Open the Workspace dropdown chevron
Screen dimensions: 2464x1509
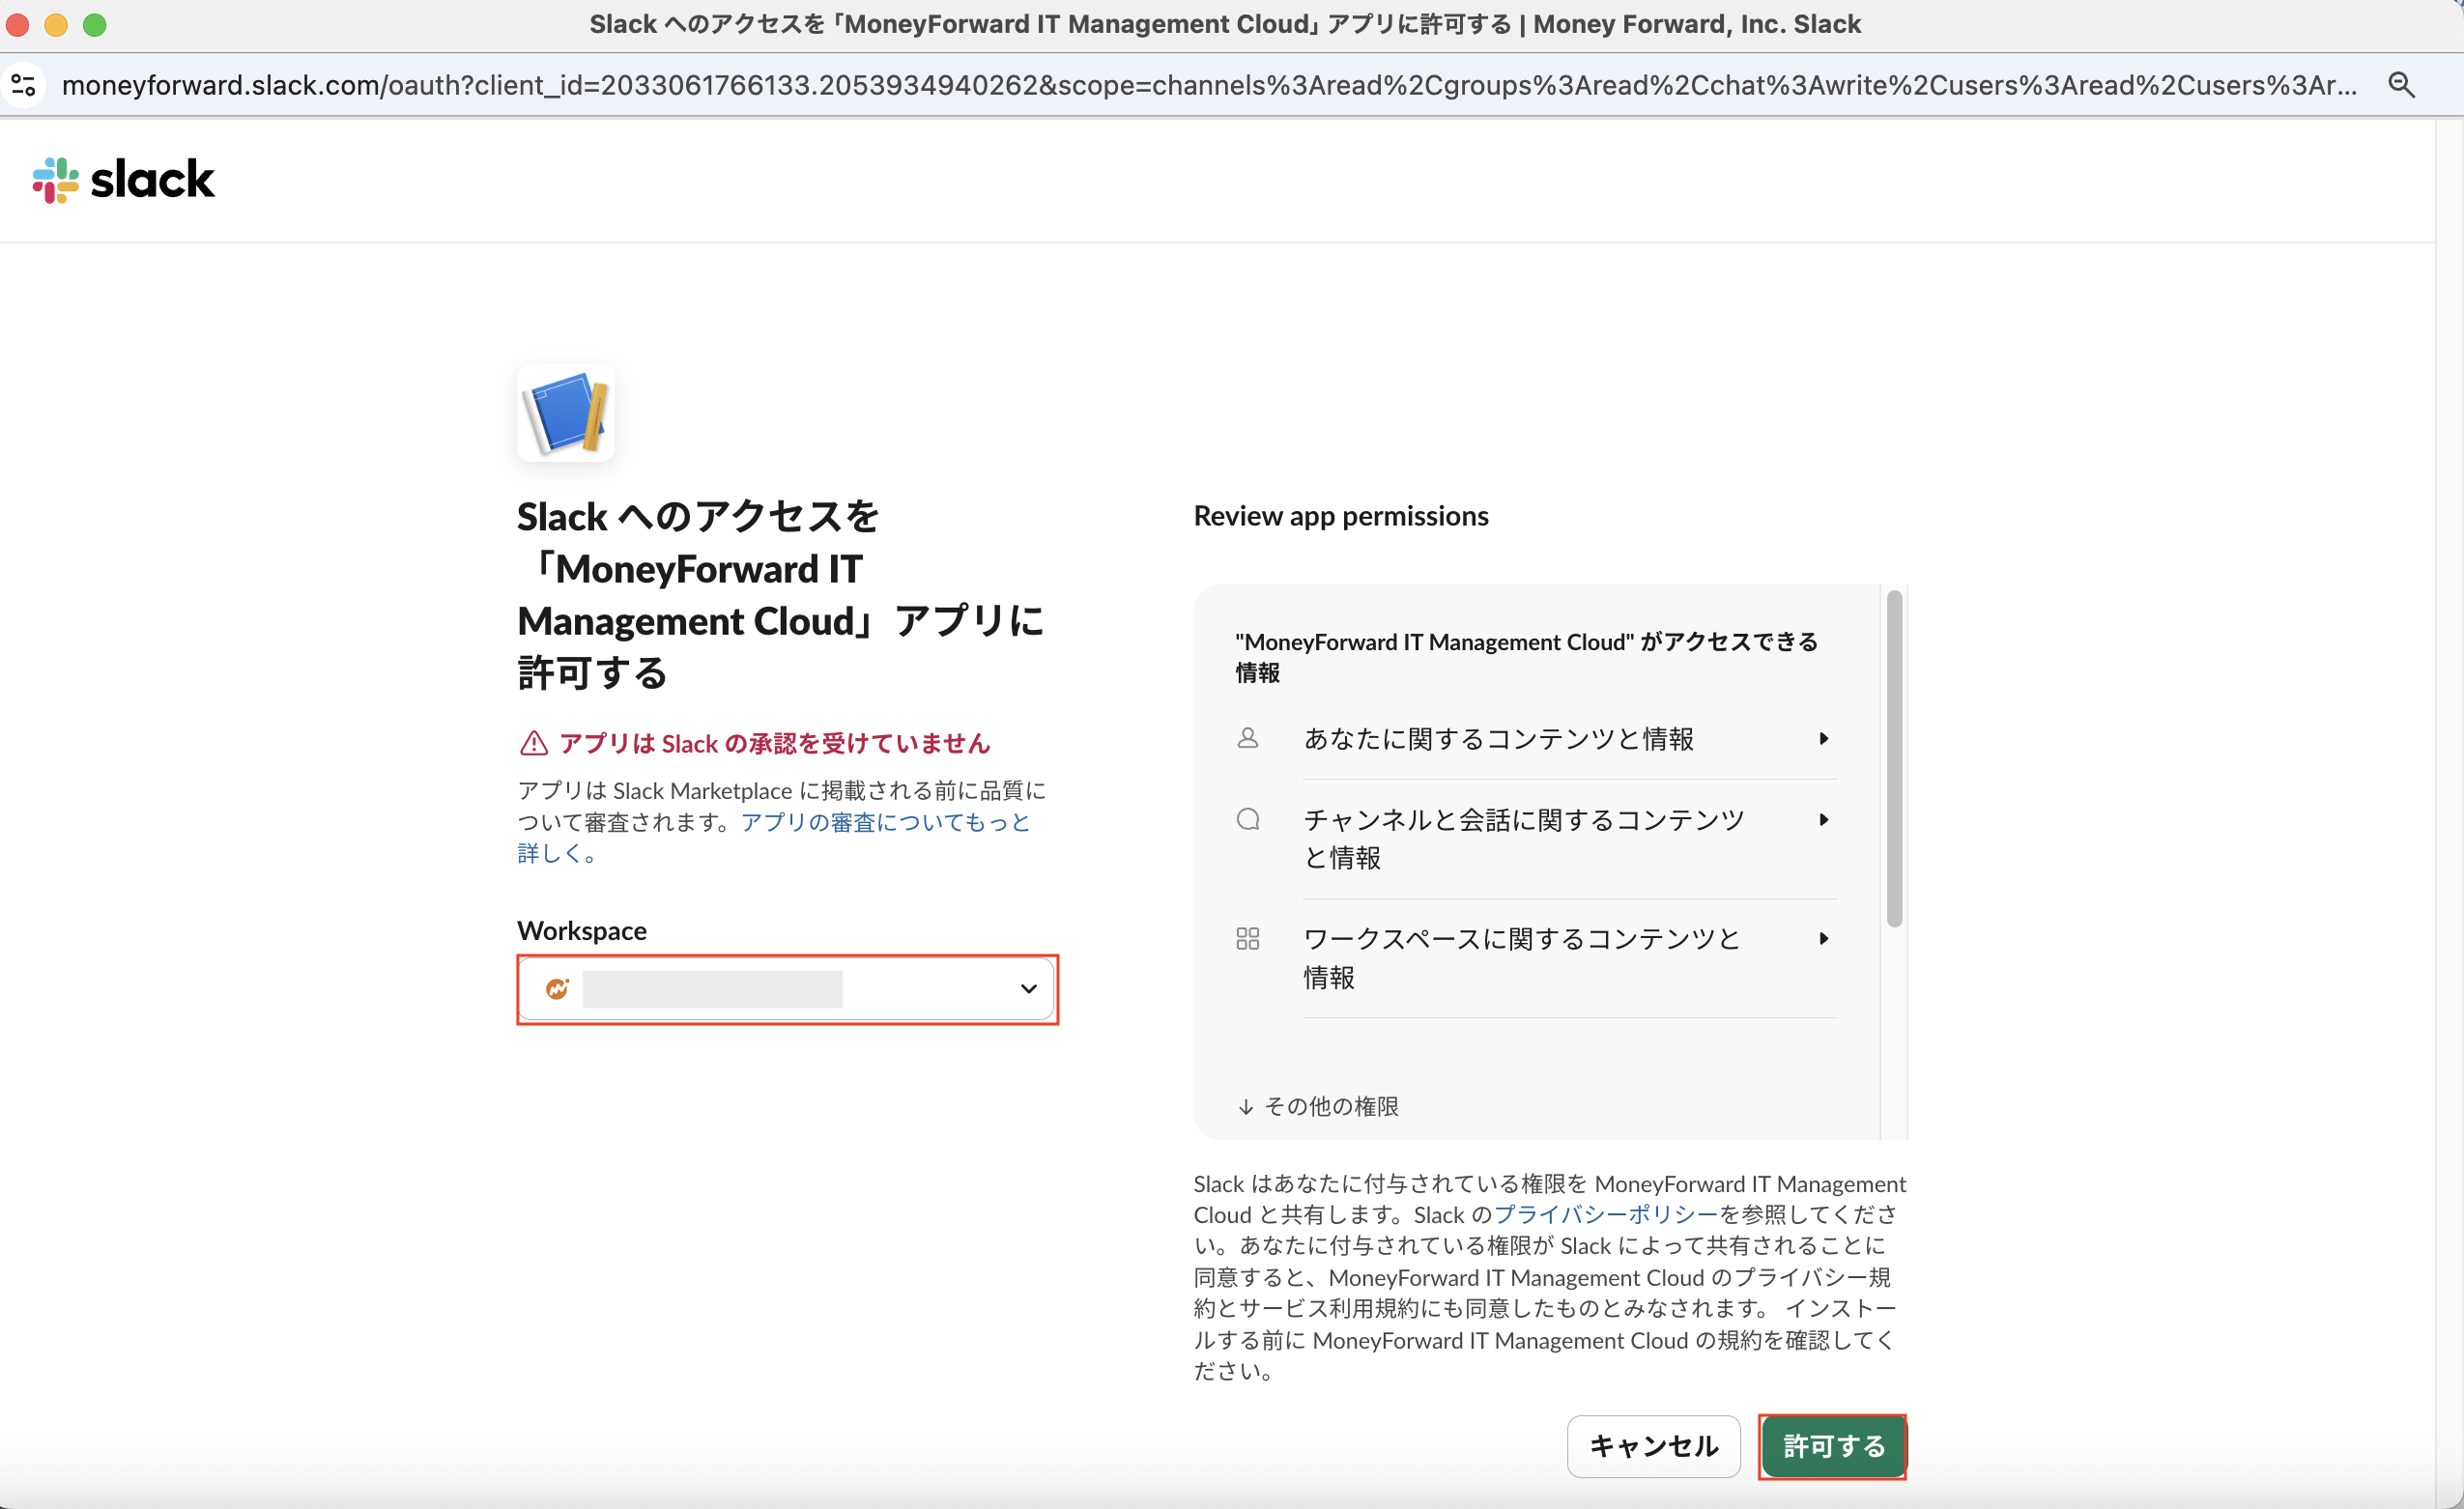click(1028, 989)
